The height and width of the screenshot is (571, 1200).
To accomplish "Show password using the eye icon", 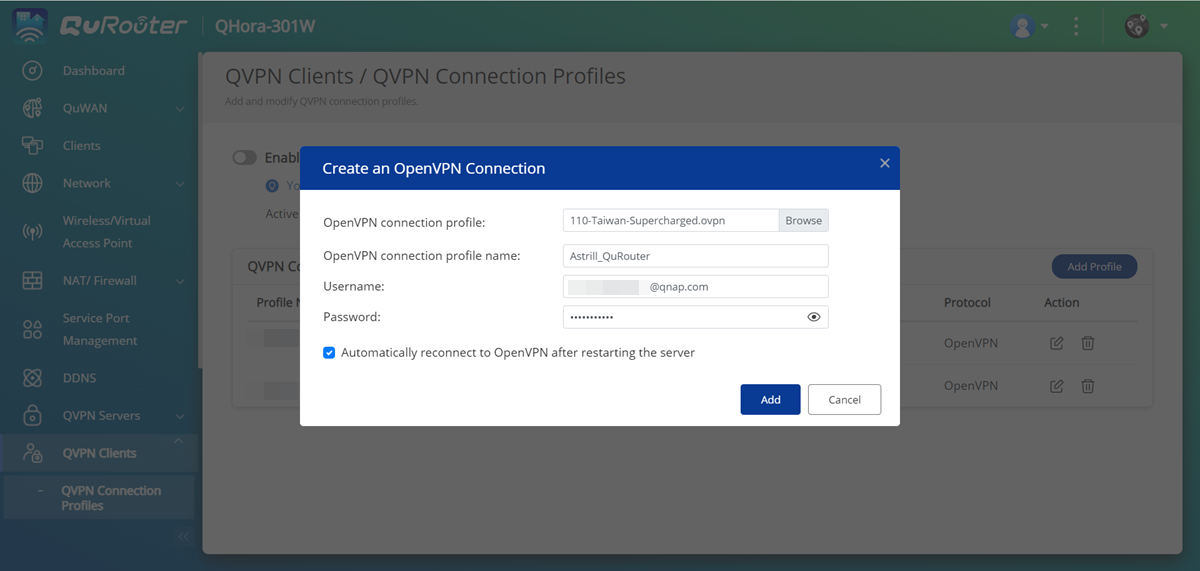I will click(x=814, y=317).
